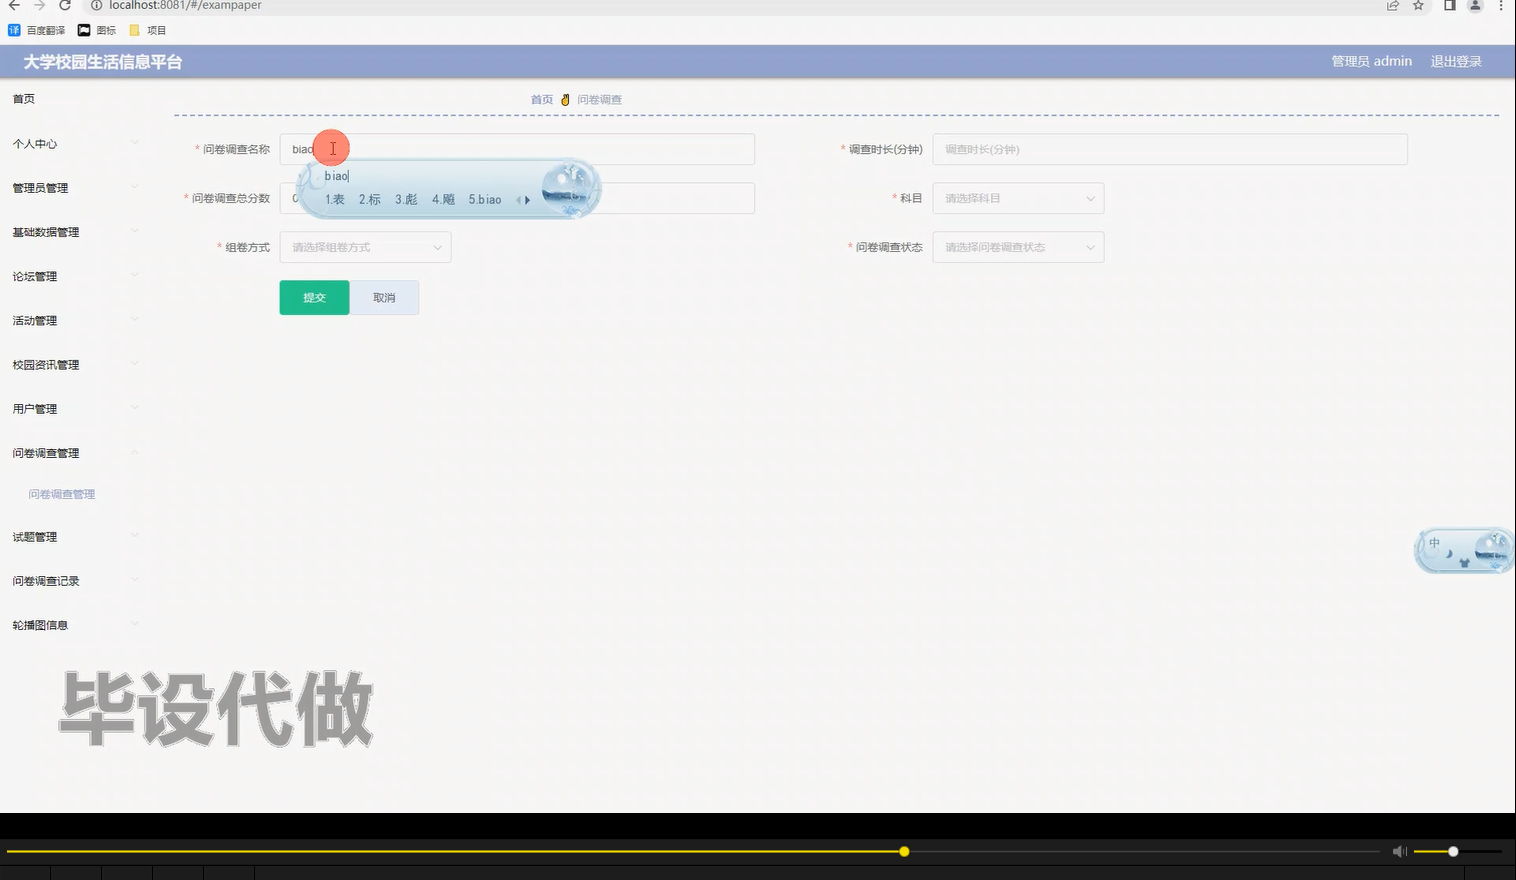
Task: Collapse 问卷调查管理 menu
Action: tap(75, 453)
